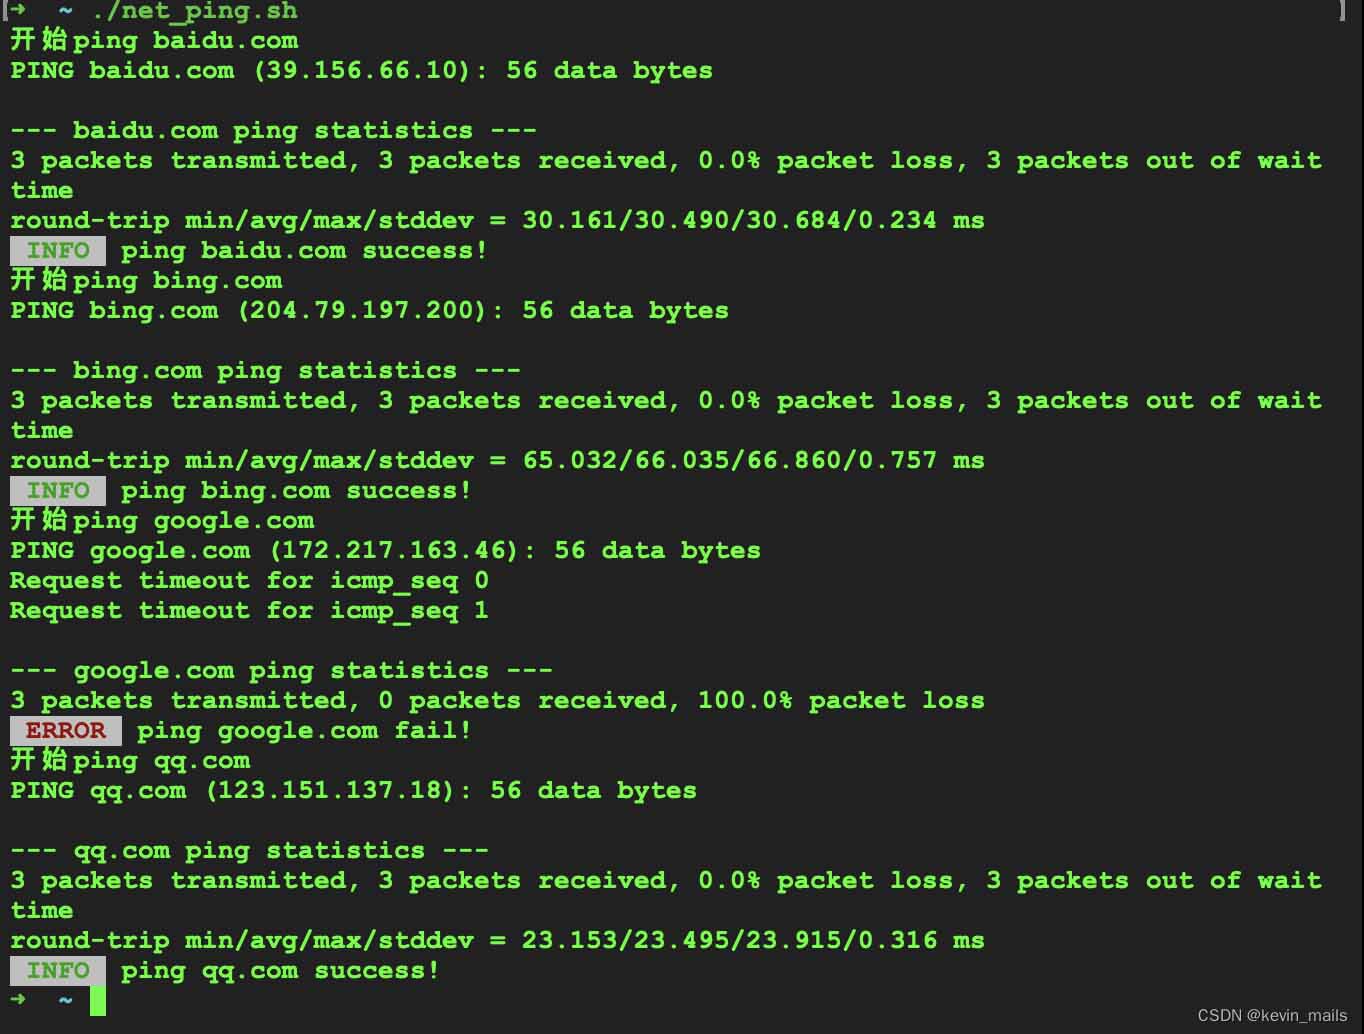The image size is (1364, 1034).
Task: Click the first INFO badge for baidu.com
Action: point(58,250)
